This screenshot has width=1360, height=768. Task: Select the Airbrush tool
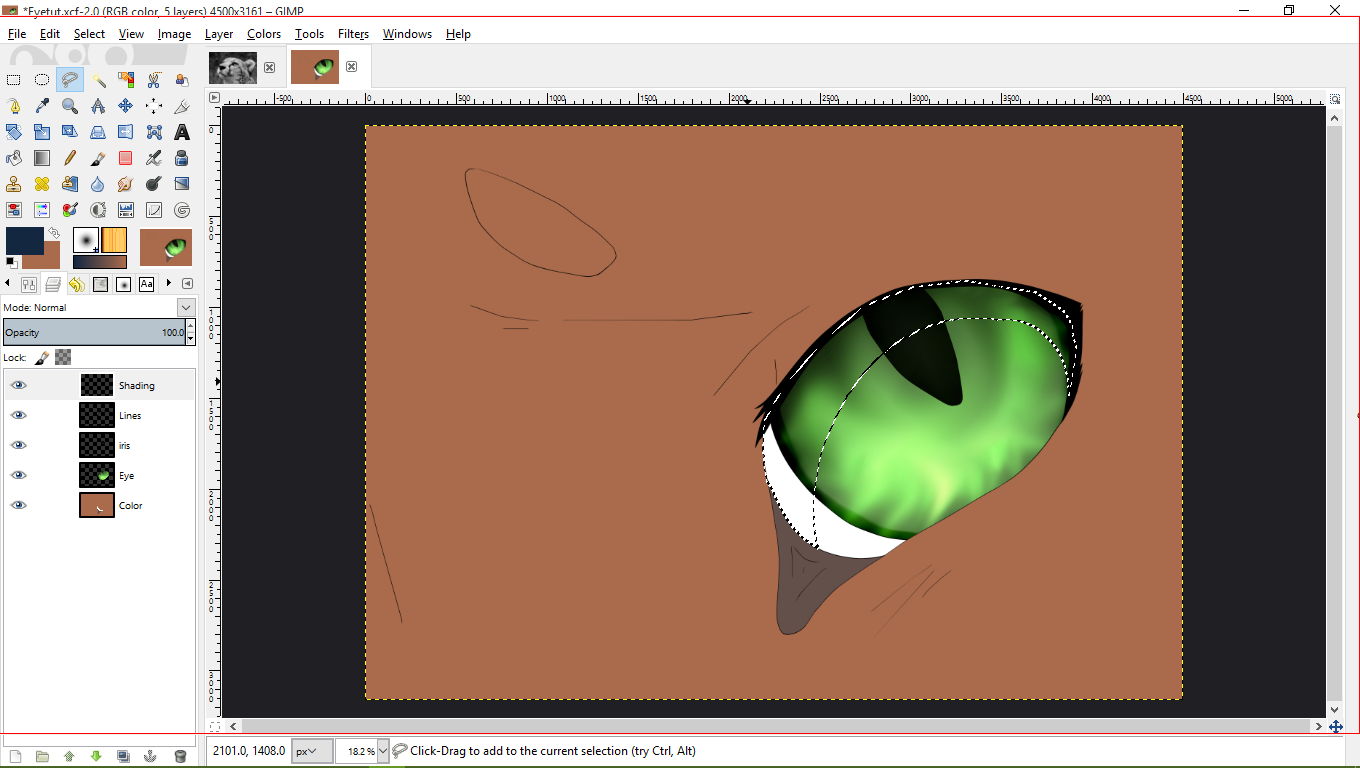[x=154, y=157]
